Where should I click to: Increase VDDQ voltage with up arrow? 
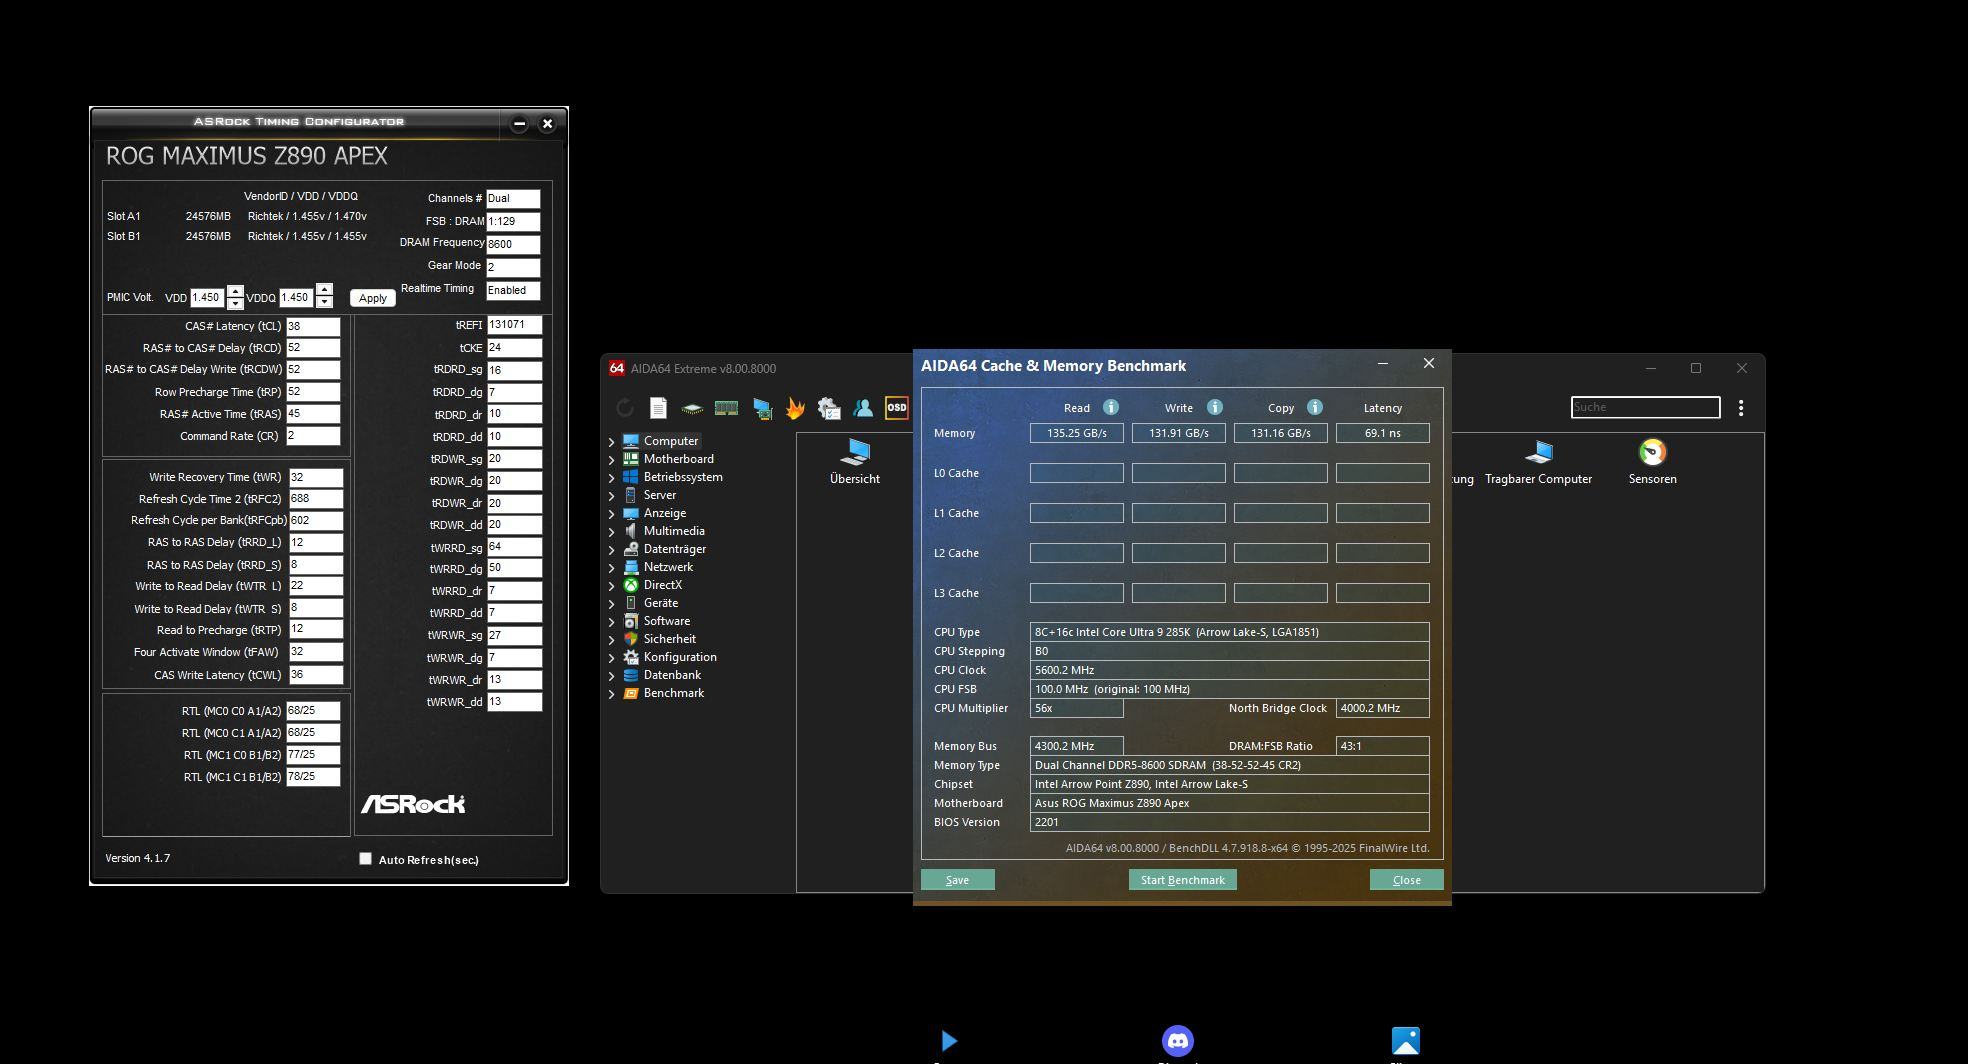pyautogui.click(x=324, y=290)
